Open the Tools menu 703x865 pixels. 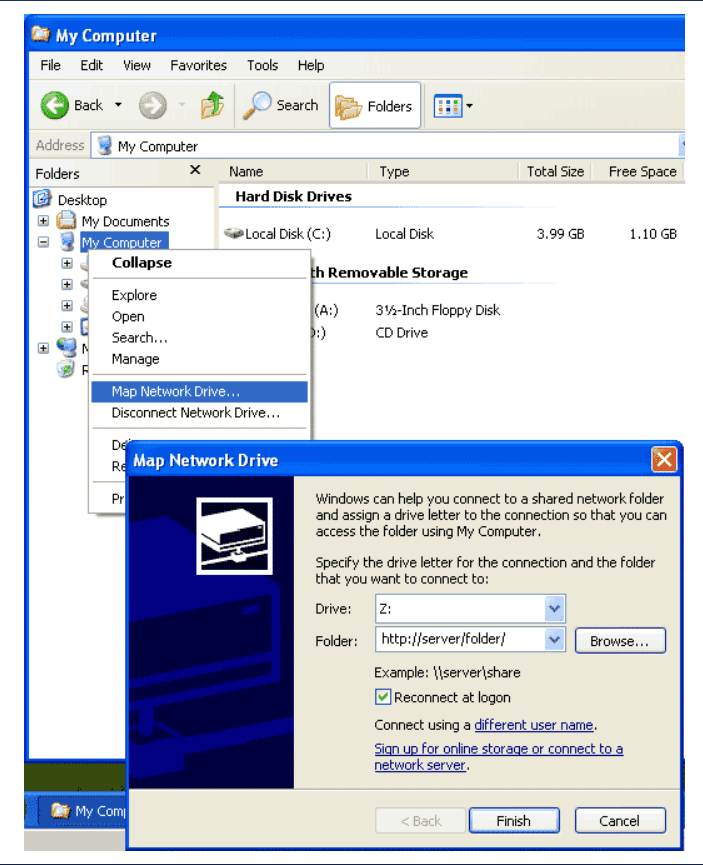pos(262,65)
